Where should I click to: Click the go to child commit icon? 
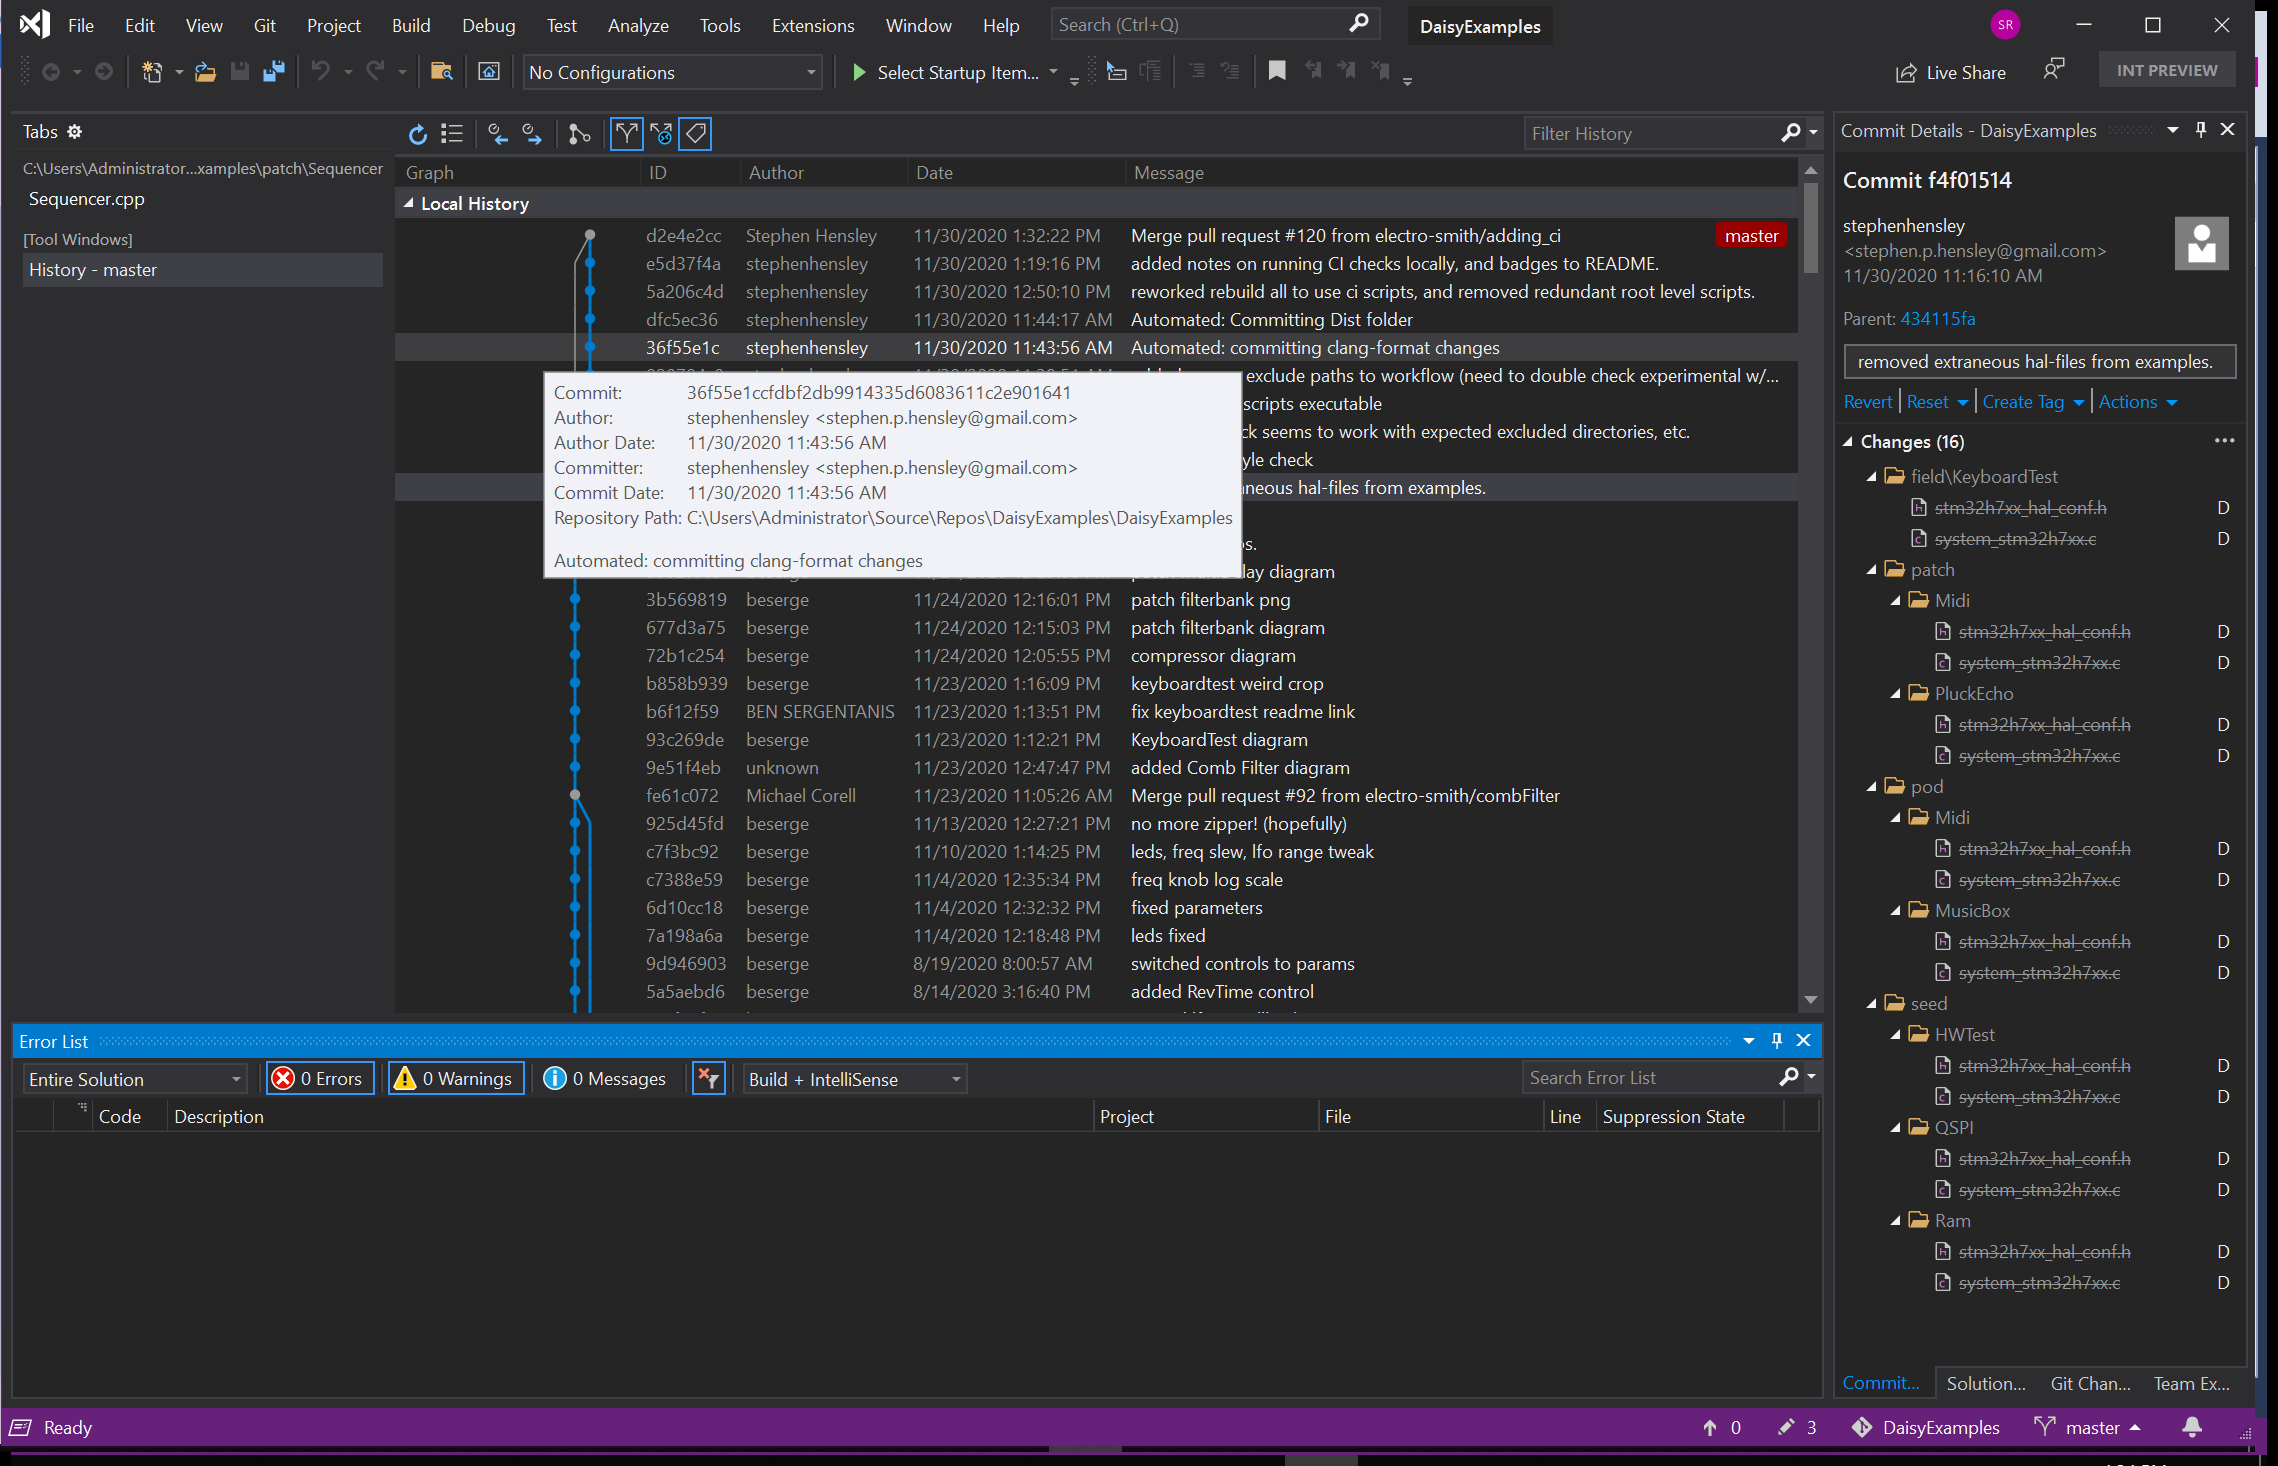pos(531,133)
